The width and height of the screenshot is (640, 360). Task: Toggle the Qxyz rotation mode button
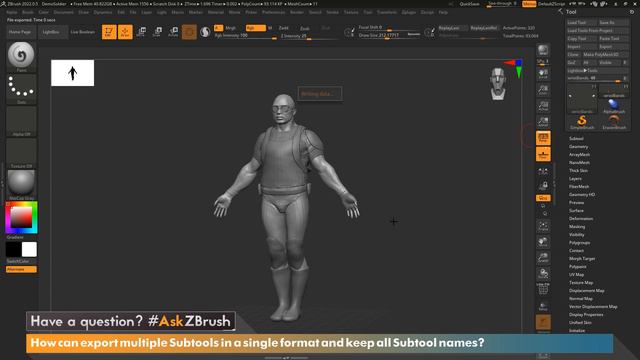click(x=543, y=198)
